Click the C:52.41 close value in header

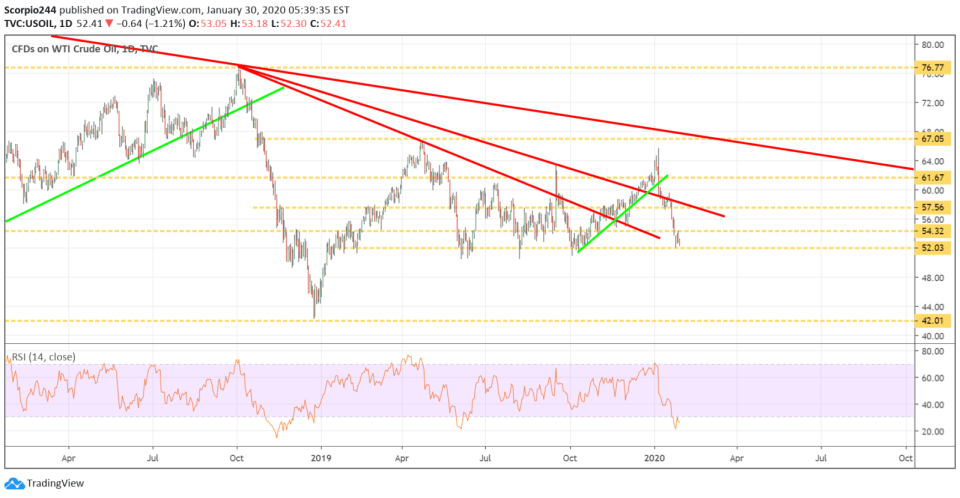tap(326, 23)
